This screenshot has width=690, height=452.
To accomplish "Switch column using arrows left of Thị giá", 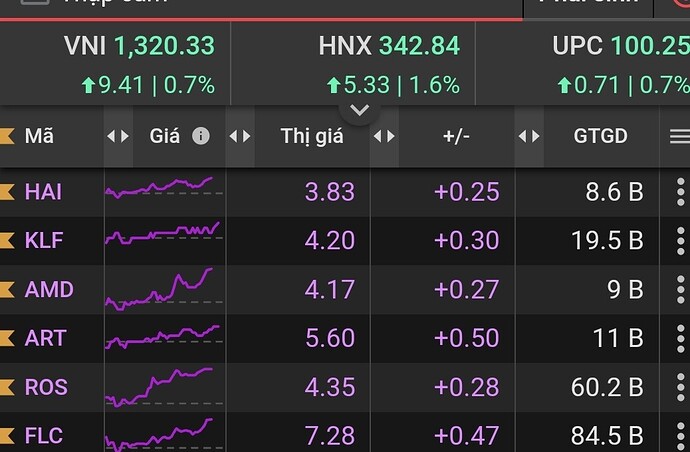I will coord(240,136).
